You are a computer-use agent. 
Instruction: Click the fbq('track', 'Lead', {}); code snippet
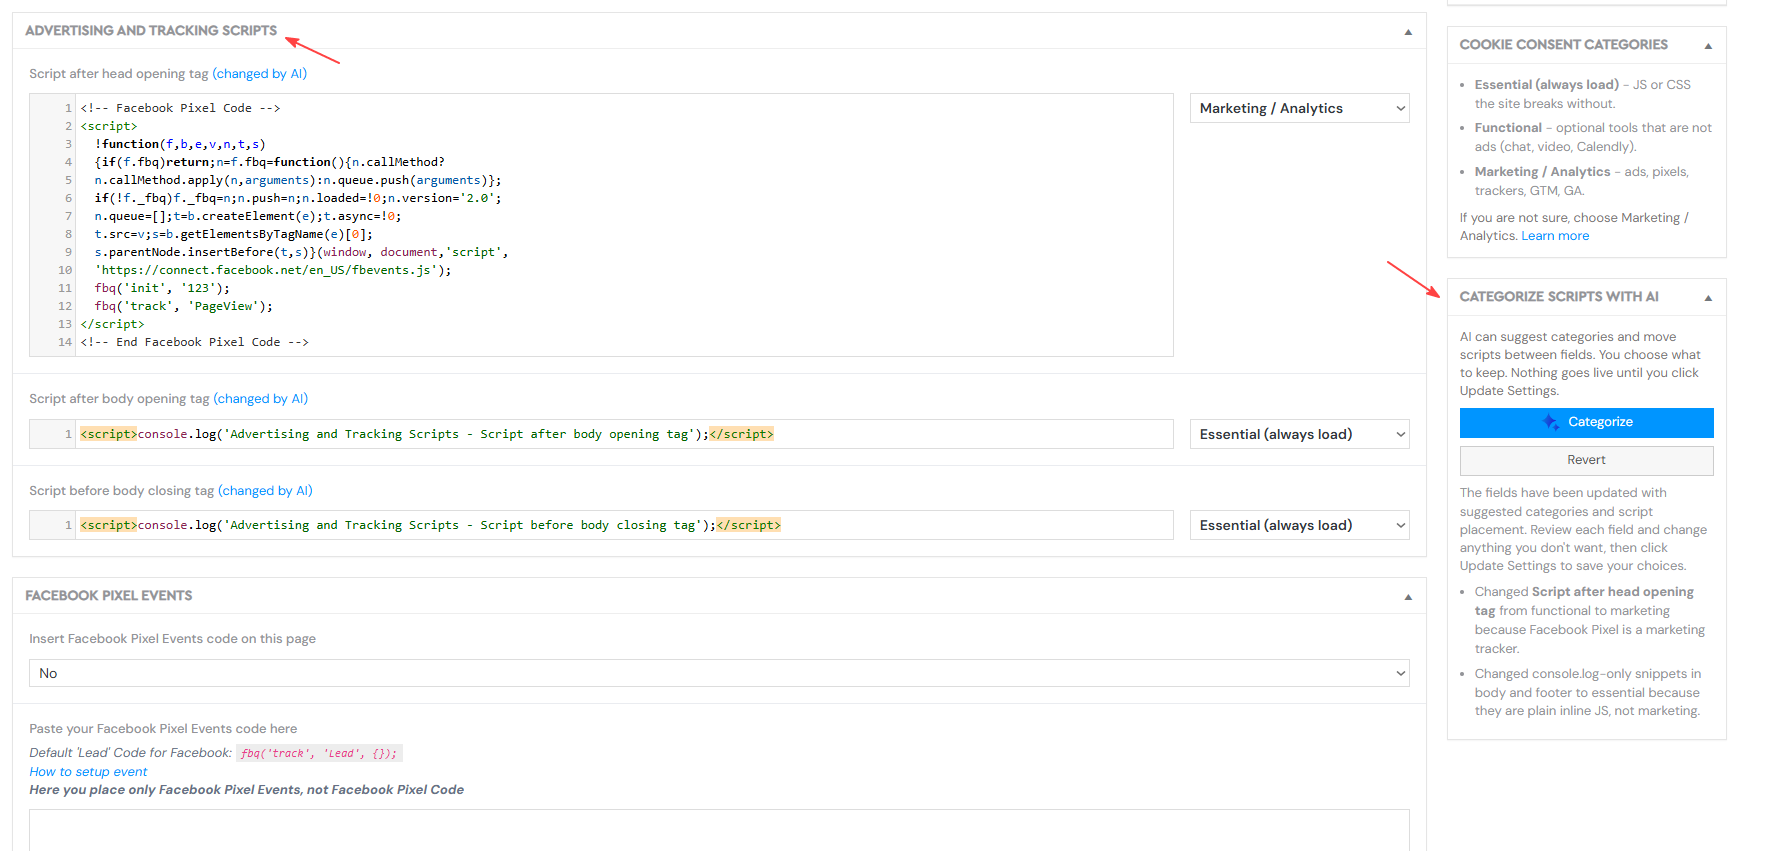[319, 754]
